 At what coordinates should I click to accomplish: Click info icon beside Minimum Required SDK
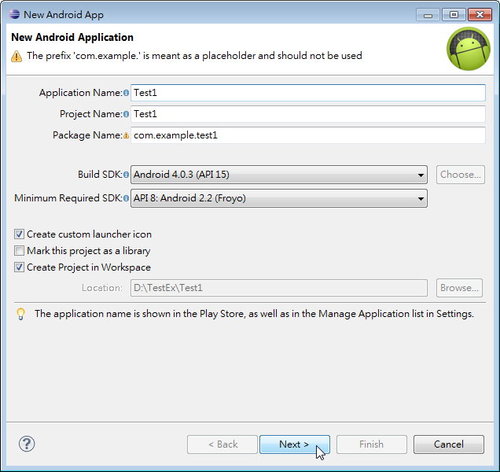[x=126, y=198]
